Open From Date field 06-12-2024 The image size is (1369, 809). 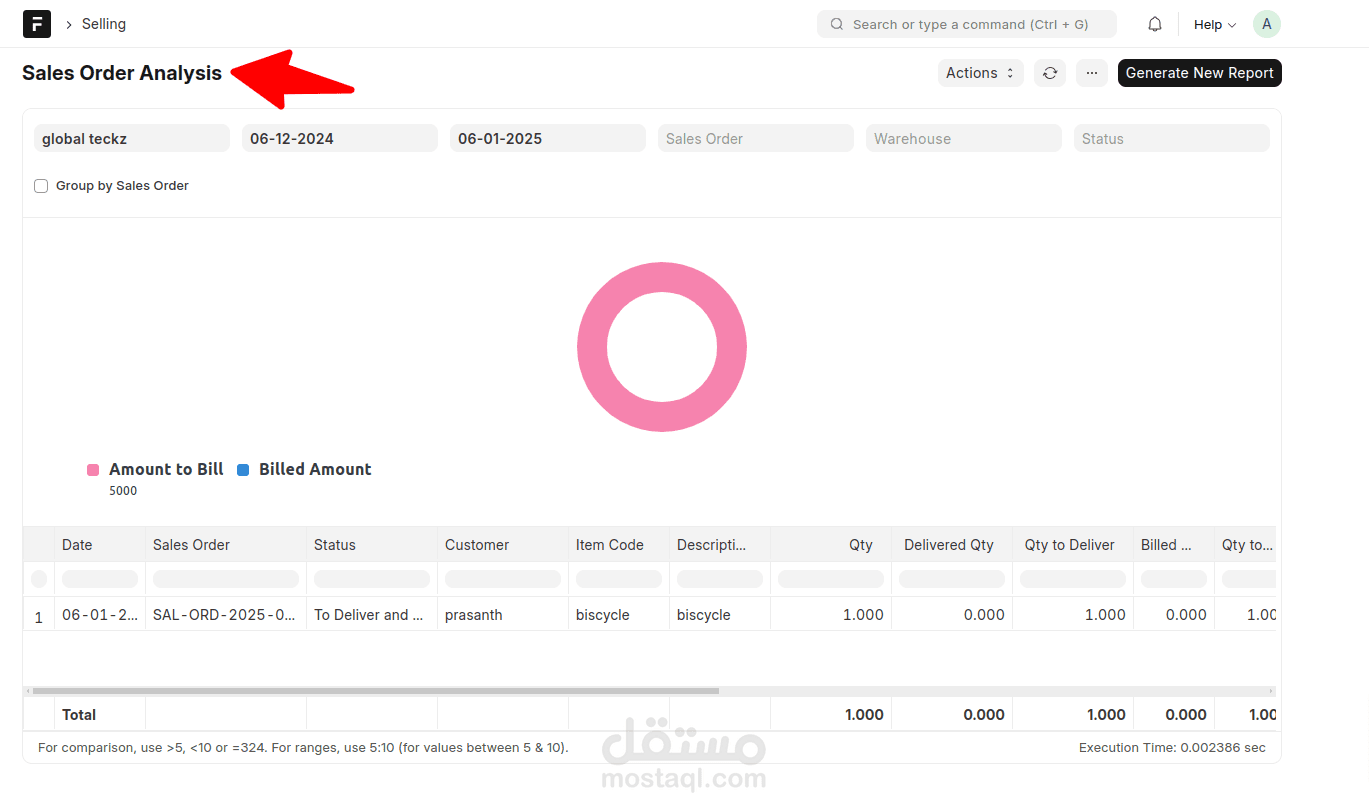pos(340,139)
